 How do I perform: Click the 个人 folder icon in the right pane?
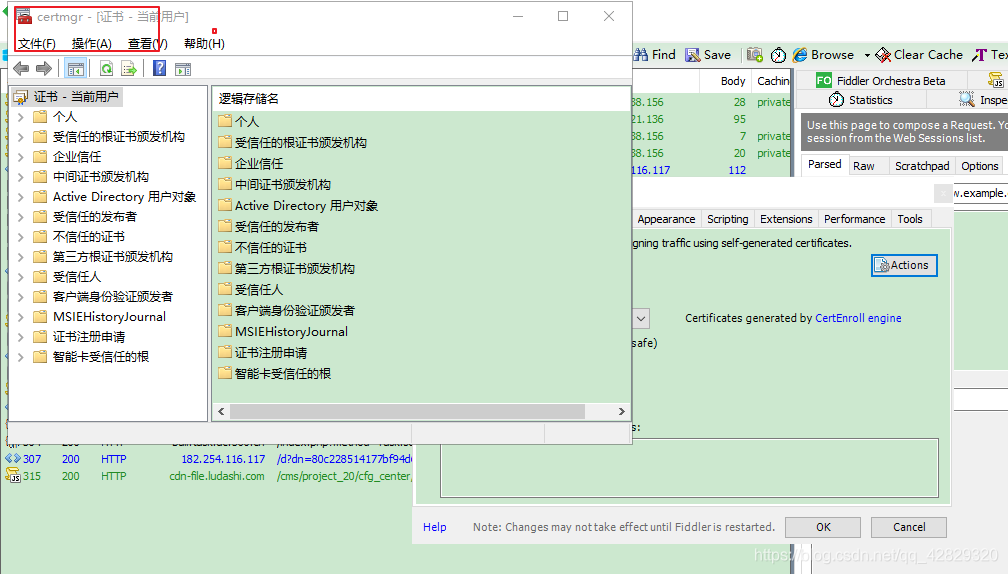pyautogui.click(x=225, y=121)
